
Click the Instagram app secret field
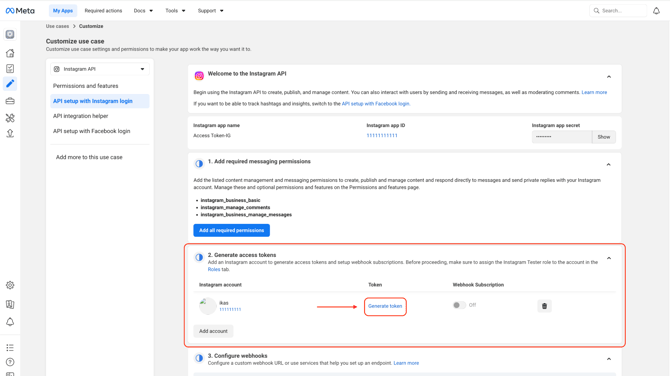[x=562, y=137]
